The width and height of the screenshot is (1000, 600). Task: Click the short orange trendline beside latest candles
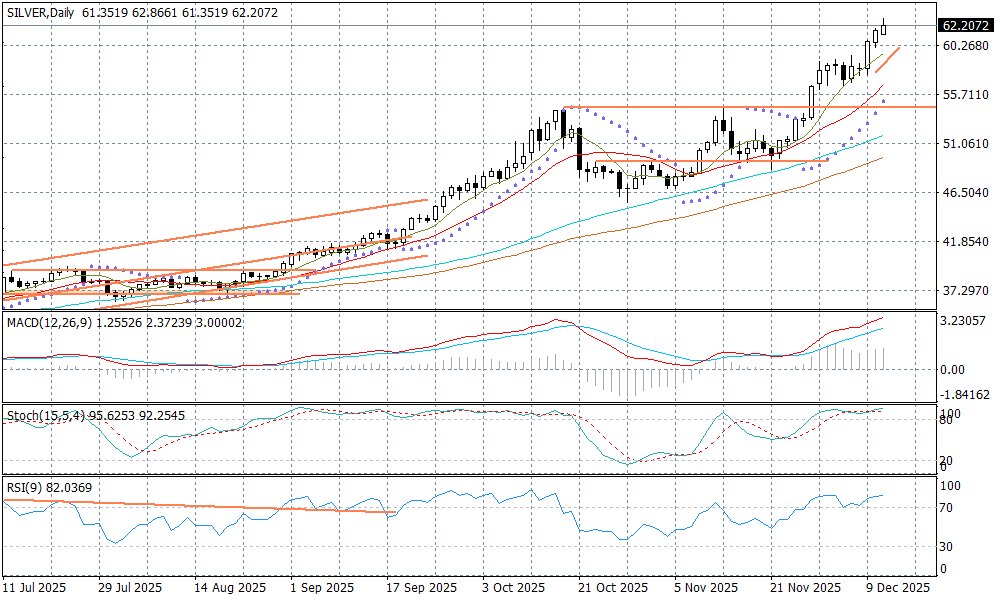point(888,59)
